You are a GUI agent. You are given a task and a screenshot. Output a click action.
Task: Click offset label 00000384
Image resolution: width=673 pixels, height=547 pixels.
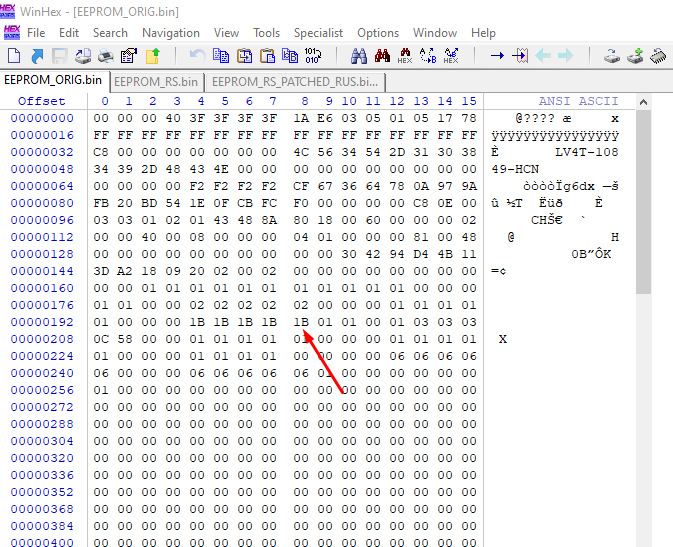[x=42, y=526]
